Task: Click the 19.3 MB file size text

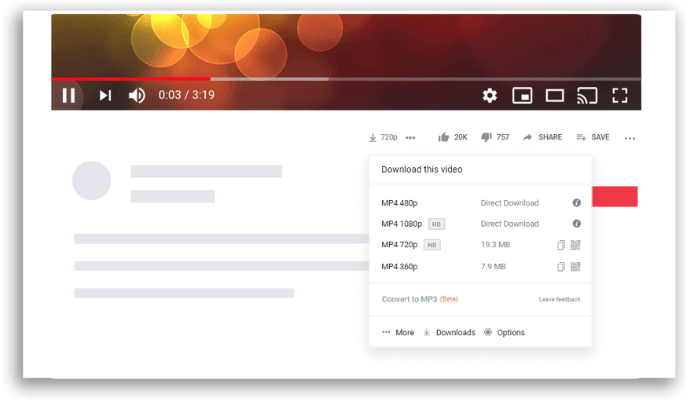Action: (496, 245)
